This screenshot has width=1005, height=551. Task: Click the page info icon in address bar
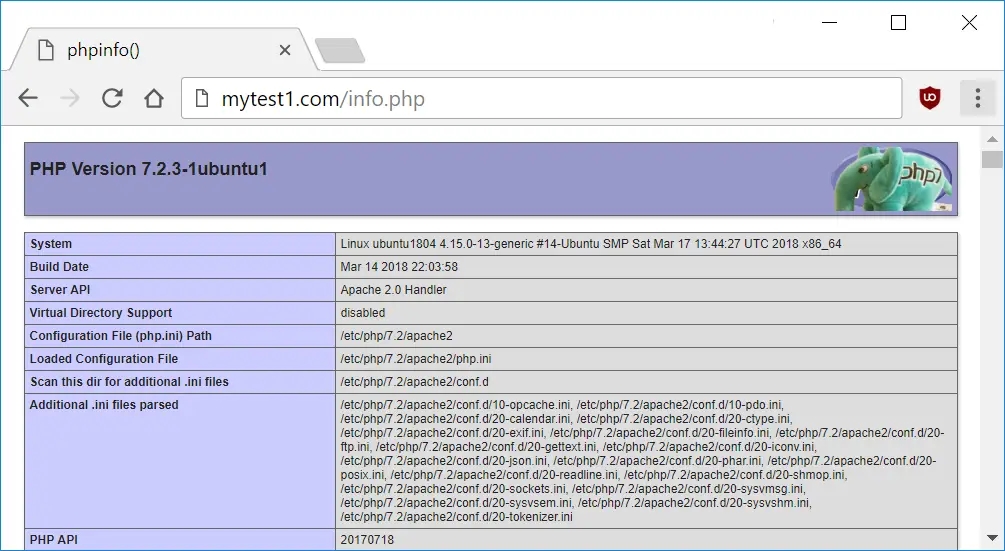pos(202,99)
